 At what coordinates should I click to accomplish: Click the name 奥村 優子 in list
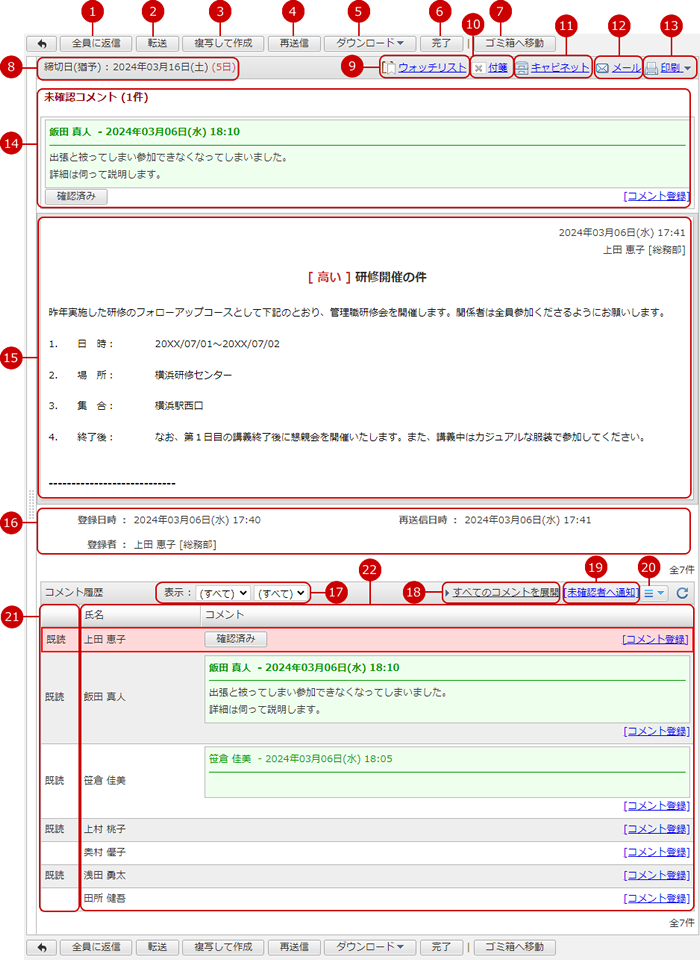pos(105,852)
